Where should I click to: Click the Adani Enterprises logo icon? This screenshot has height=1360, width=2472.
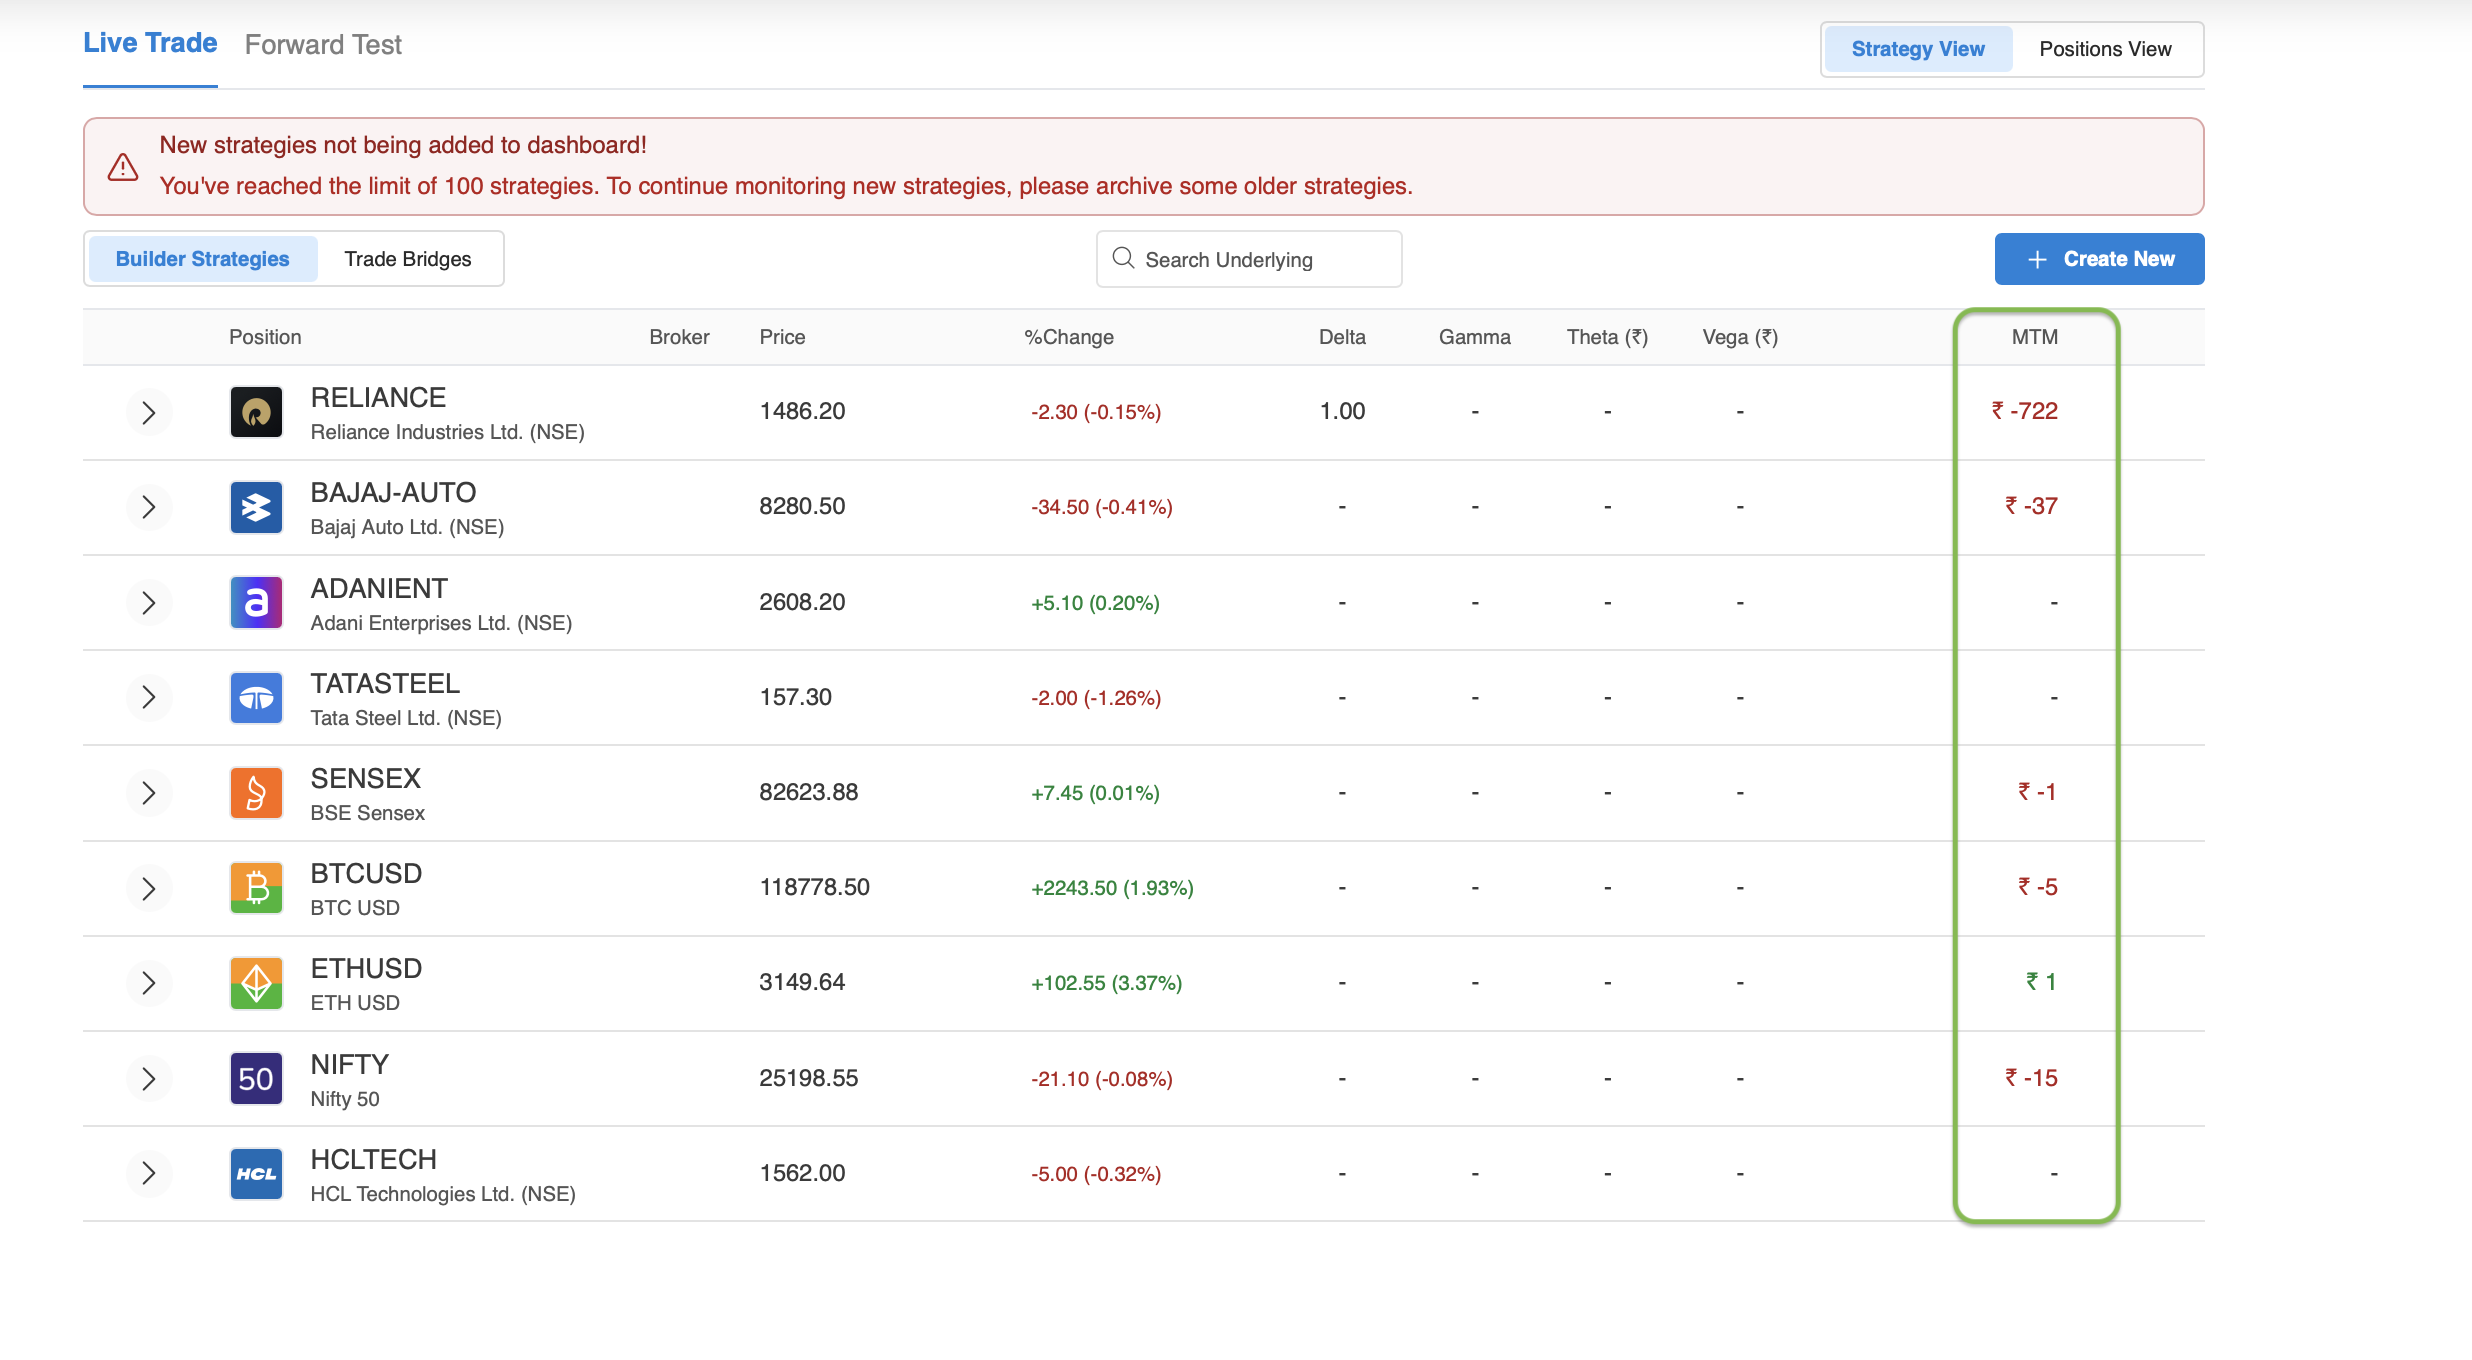point(256,602)
